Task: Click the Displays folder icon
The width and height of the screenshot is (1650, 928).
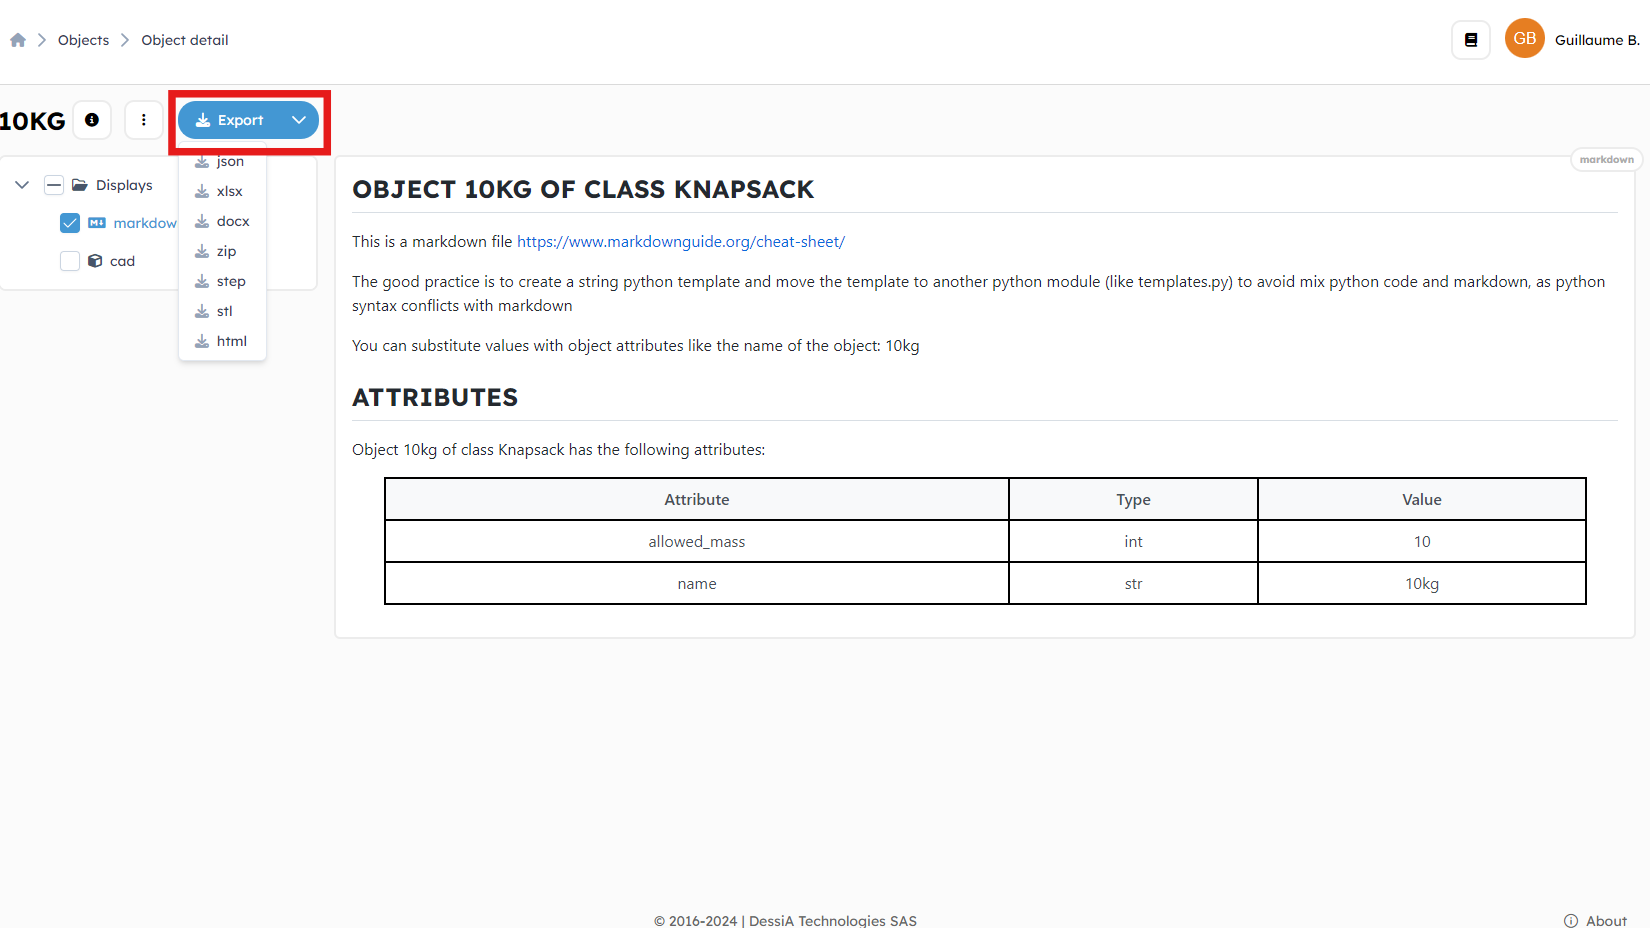Action: (x=80, y=185)
